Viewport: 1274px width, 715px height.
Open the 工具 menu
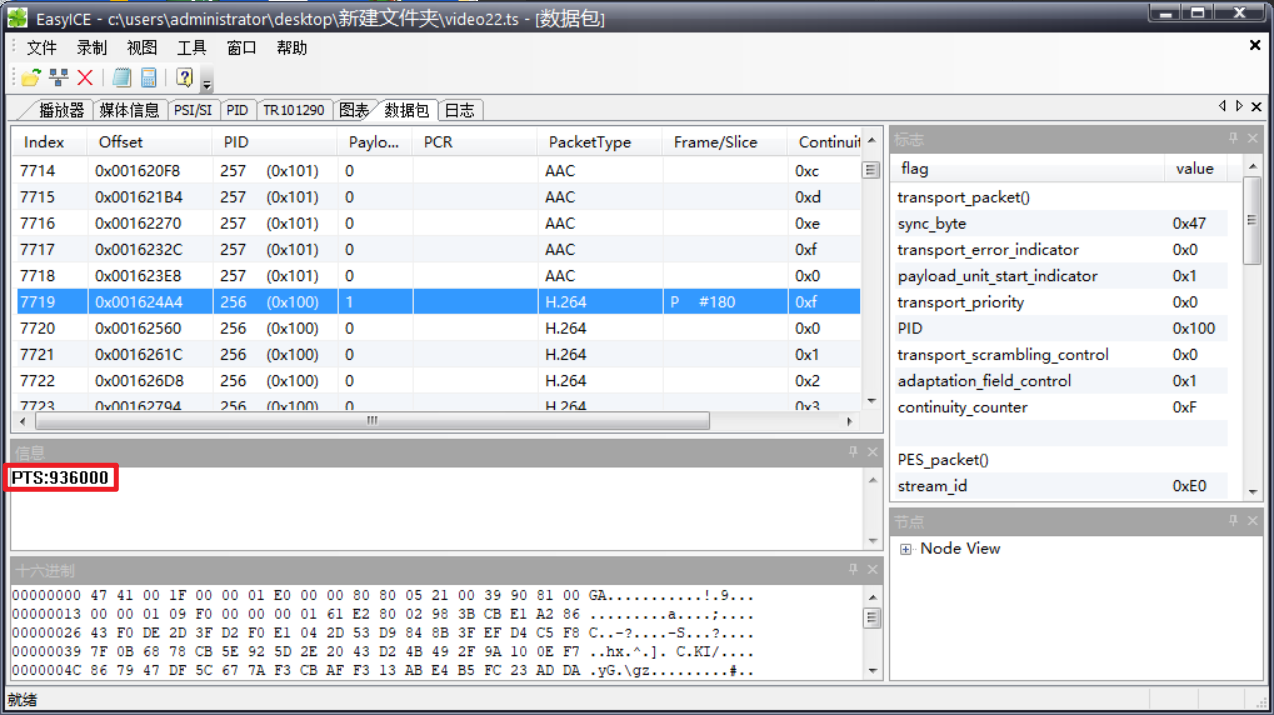192,48
